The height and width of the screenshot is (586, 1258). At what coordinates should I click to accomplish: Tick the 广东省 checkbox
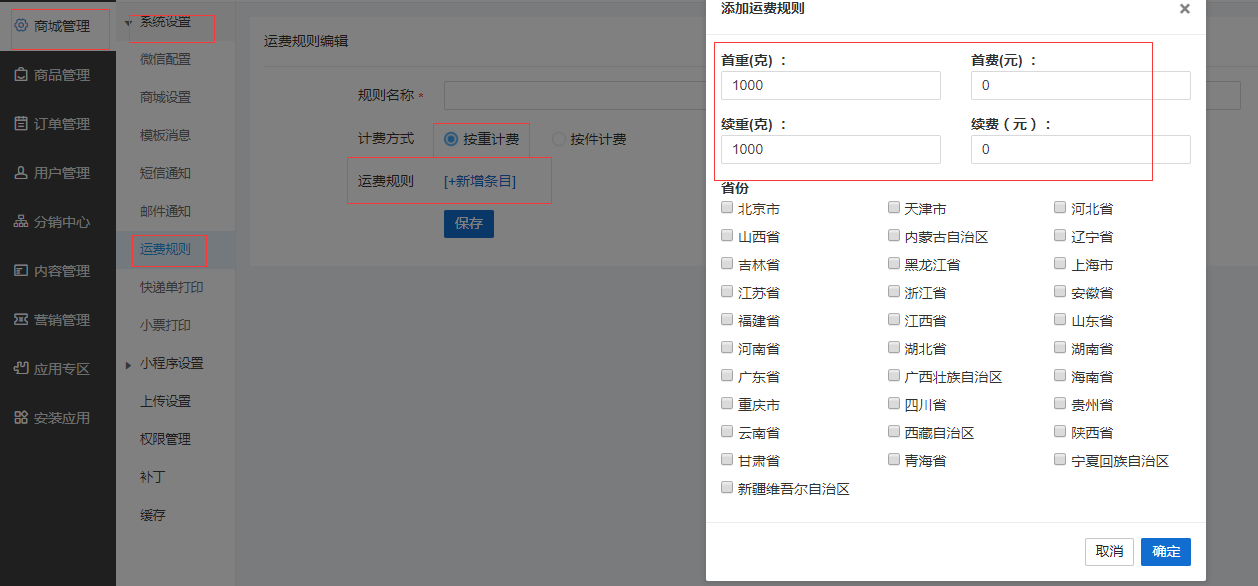point(727,376)
